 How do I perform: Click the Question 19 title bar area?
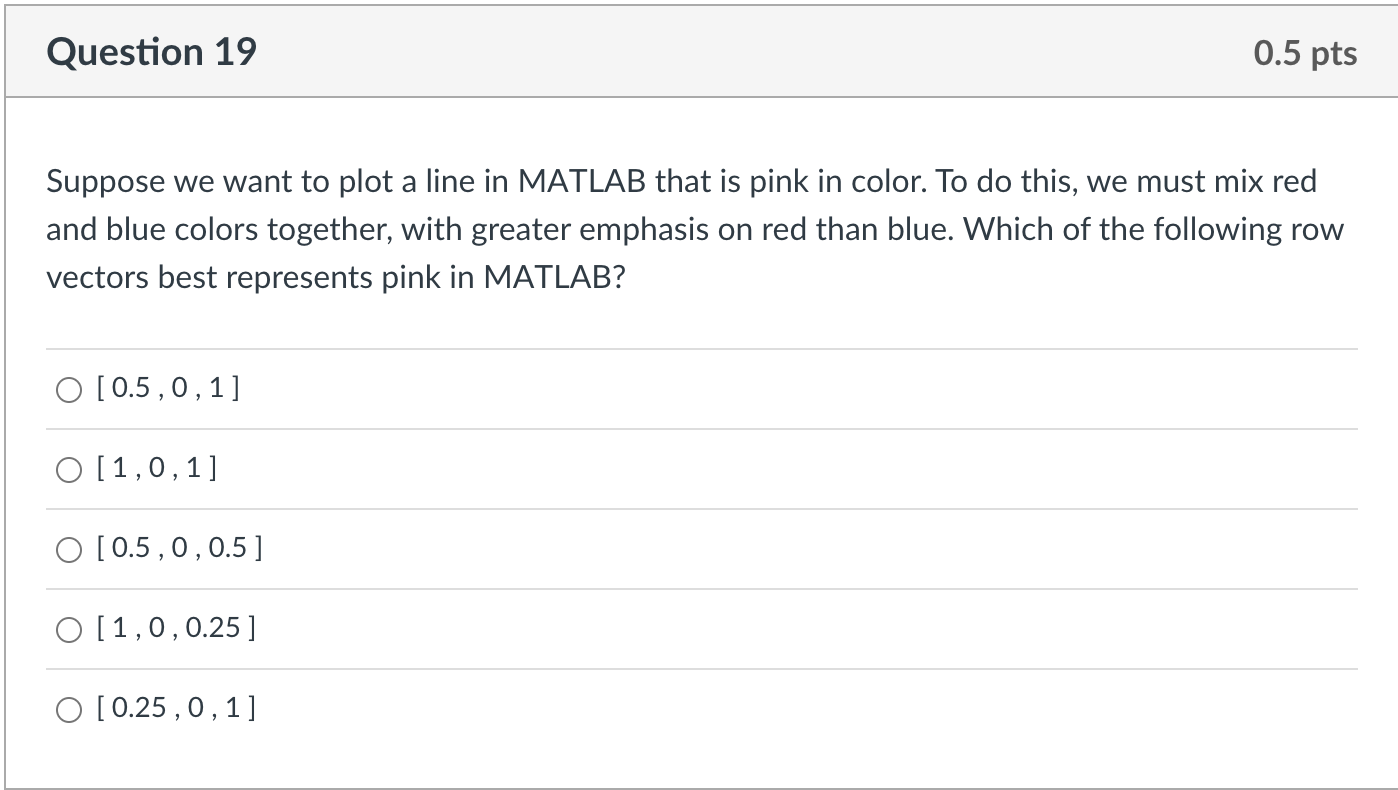(x=600, y=51)
